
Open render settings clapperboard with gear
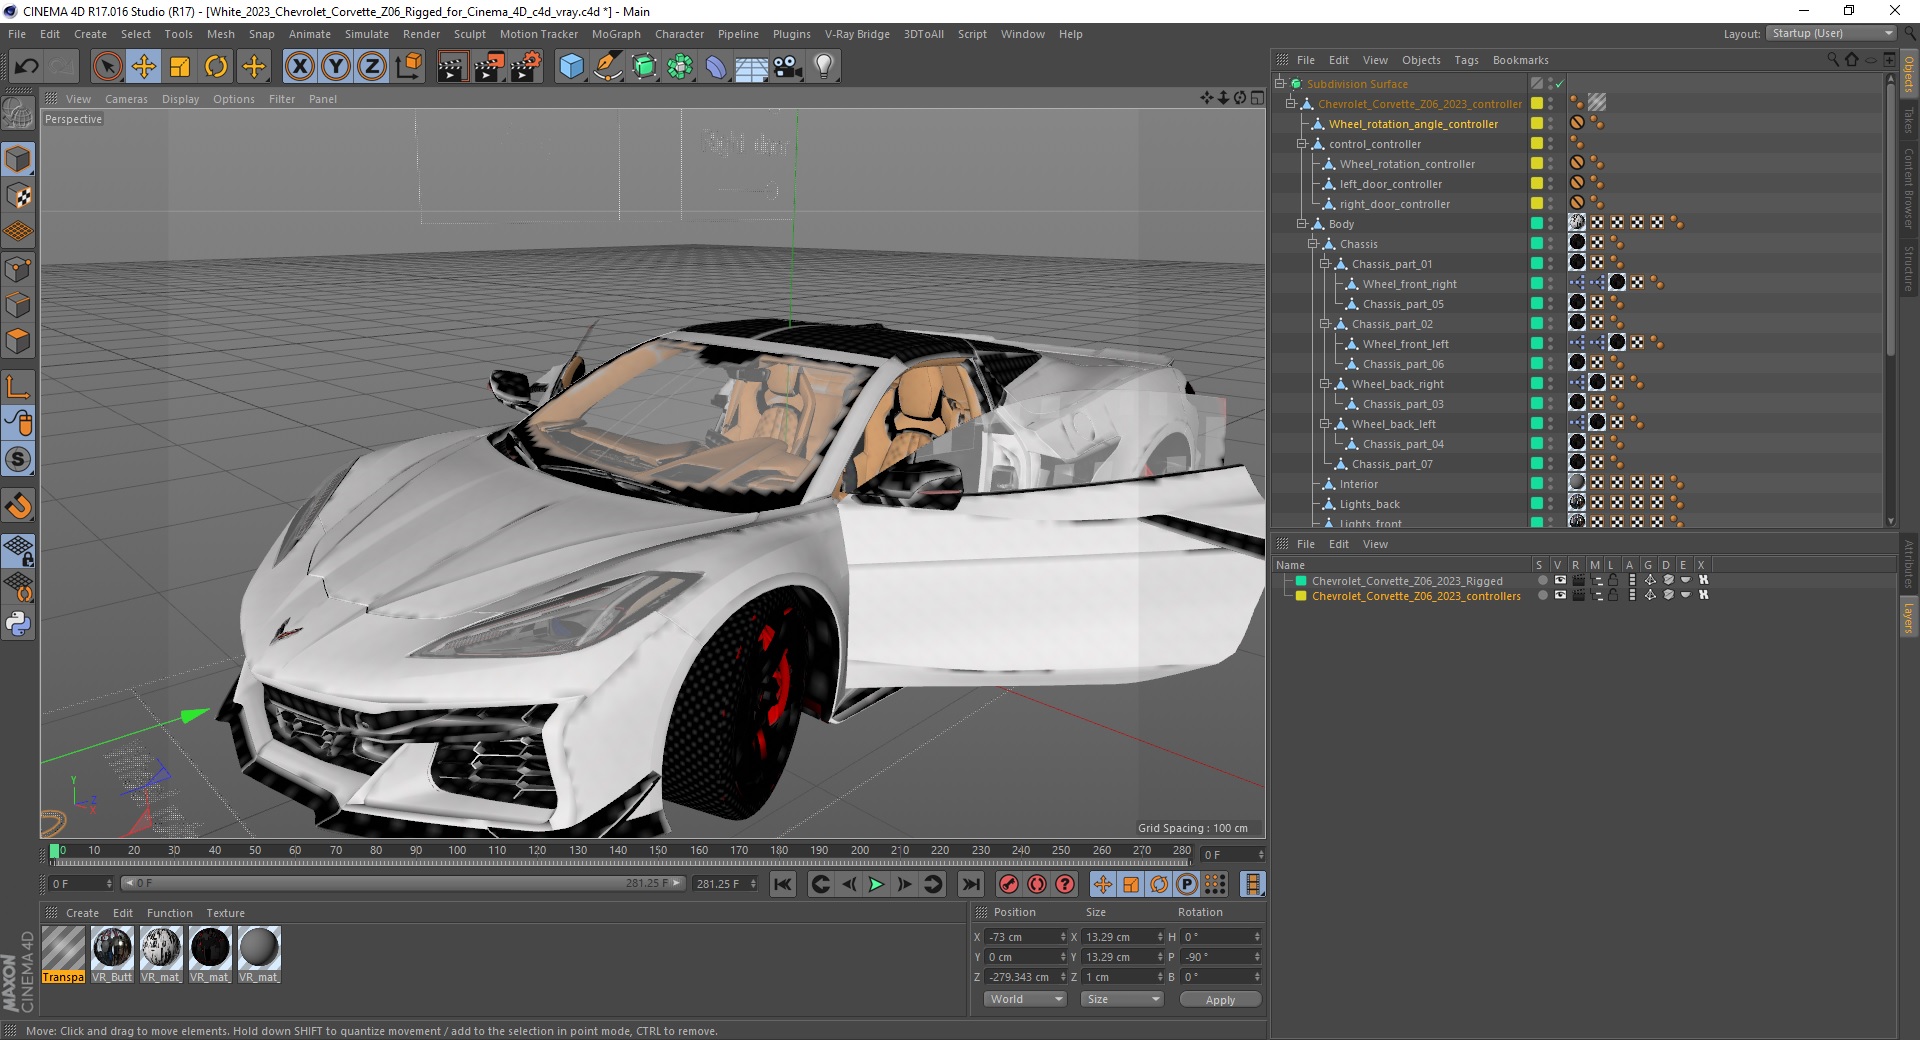[525, 67]
